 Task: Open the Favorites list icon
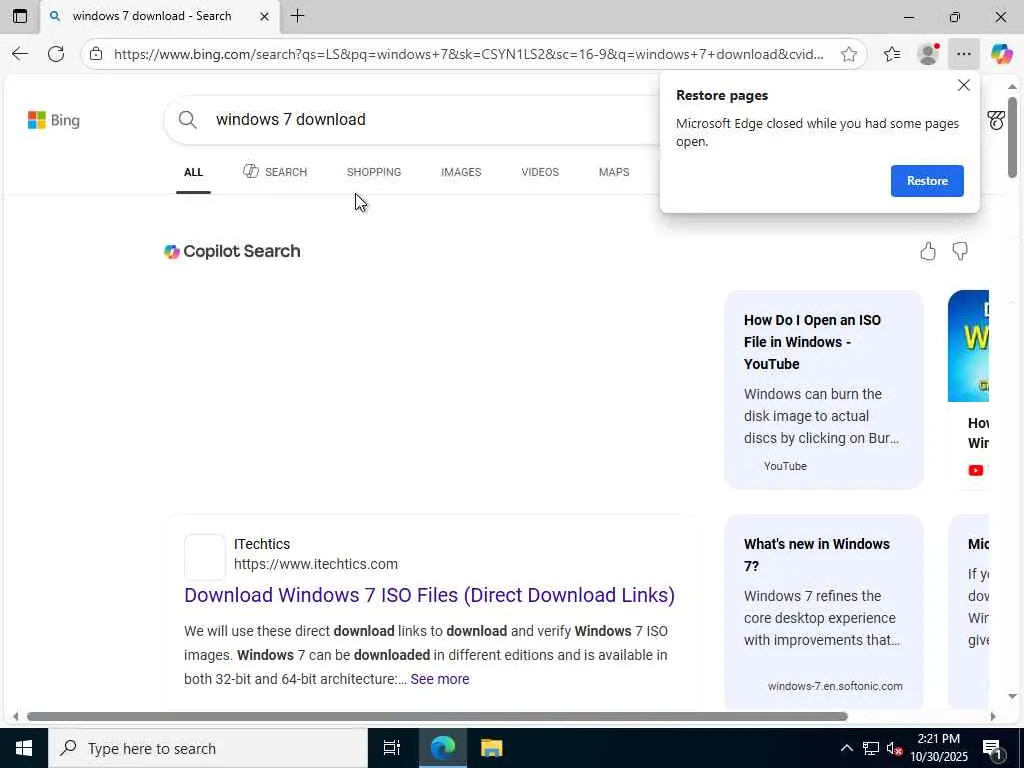[x=892, y=54]
